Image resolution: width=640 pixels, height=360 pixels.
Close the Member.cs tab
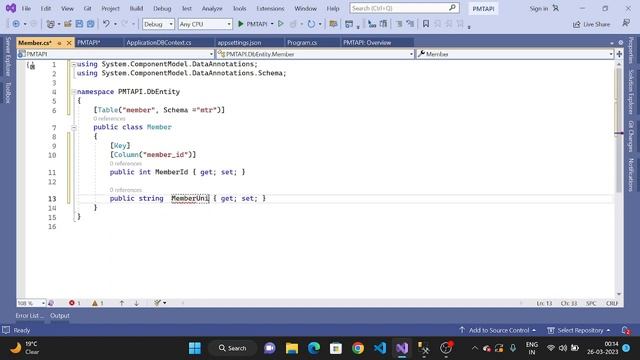[x=69, y=43]
